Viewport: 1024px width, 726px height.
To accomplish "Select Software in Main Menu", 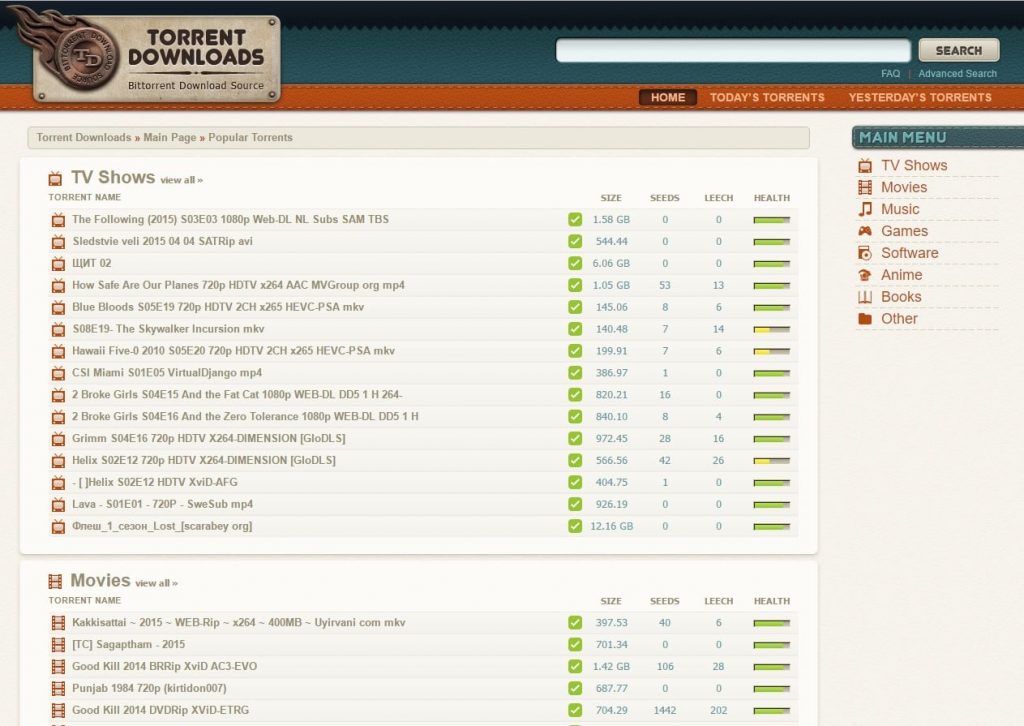I will point(909,253).
